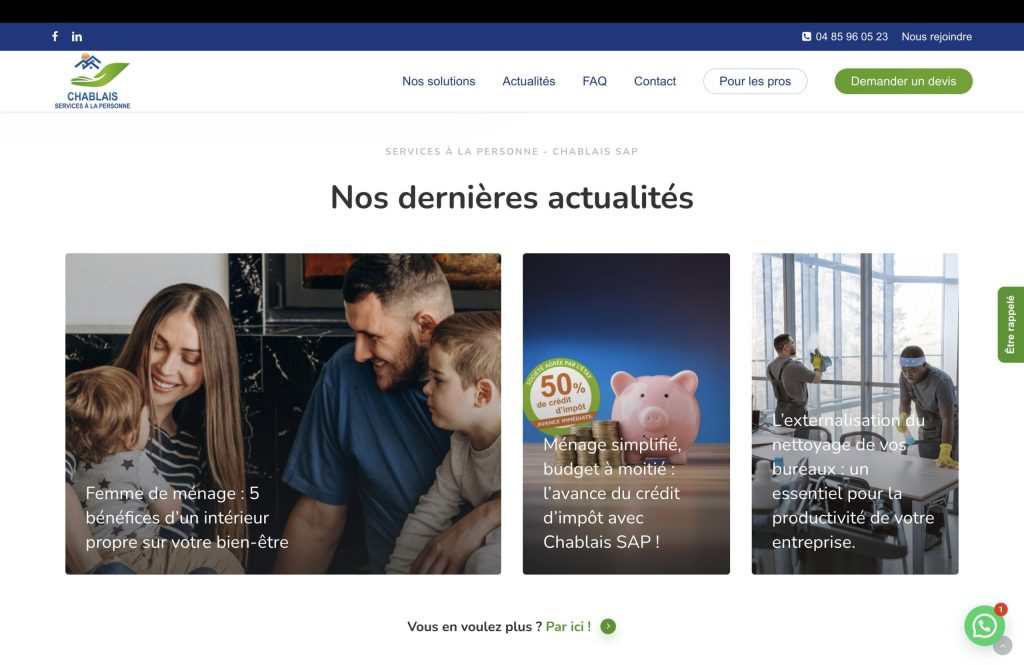Open the Facebook icon link

pos(55,37)
